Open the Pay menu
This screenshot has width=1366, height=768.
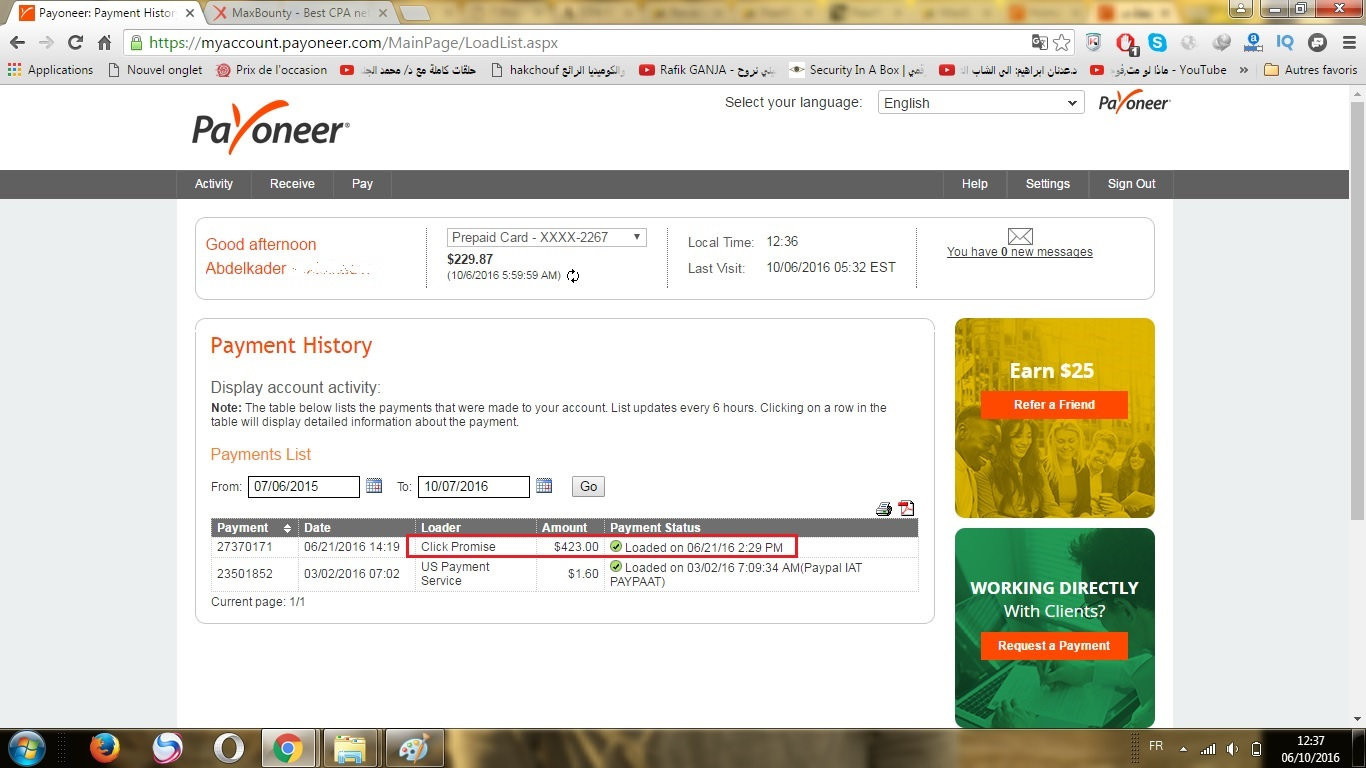point(362,184)
